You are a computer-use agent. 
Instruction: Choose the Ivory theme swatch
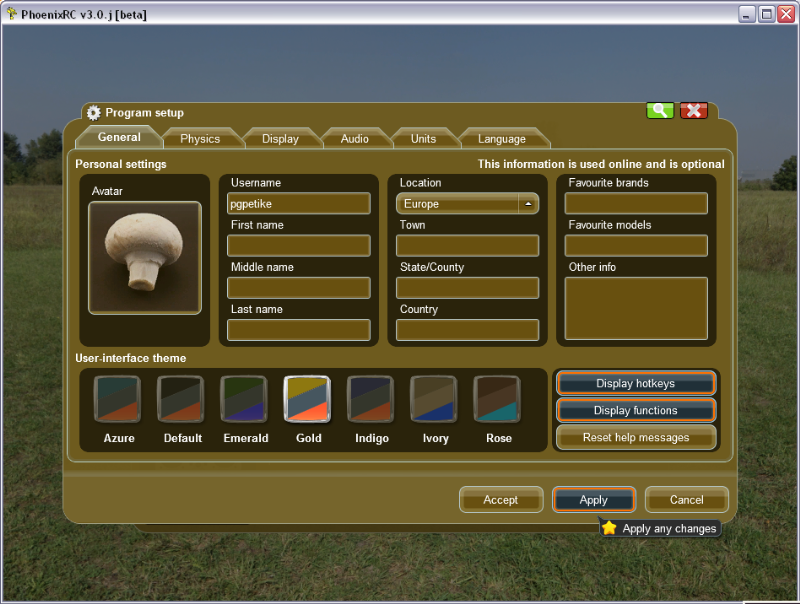[x=434, y=400]
